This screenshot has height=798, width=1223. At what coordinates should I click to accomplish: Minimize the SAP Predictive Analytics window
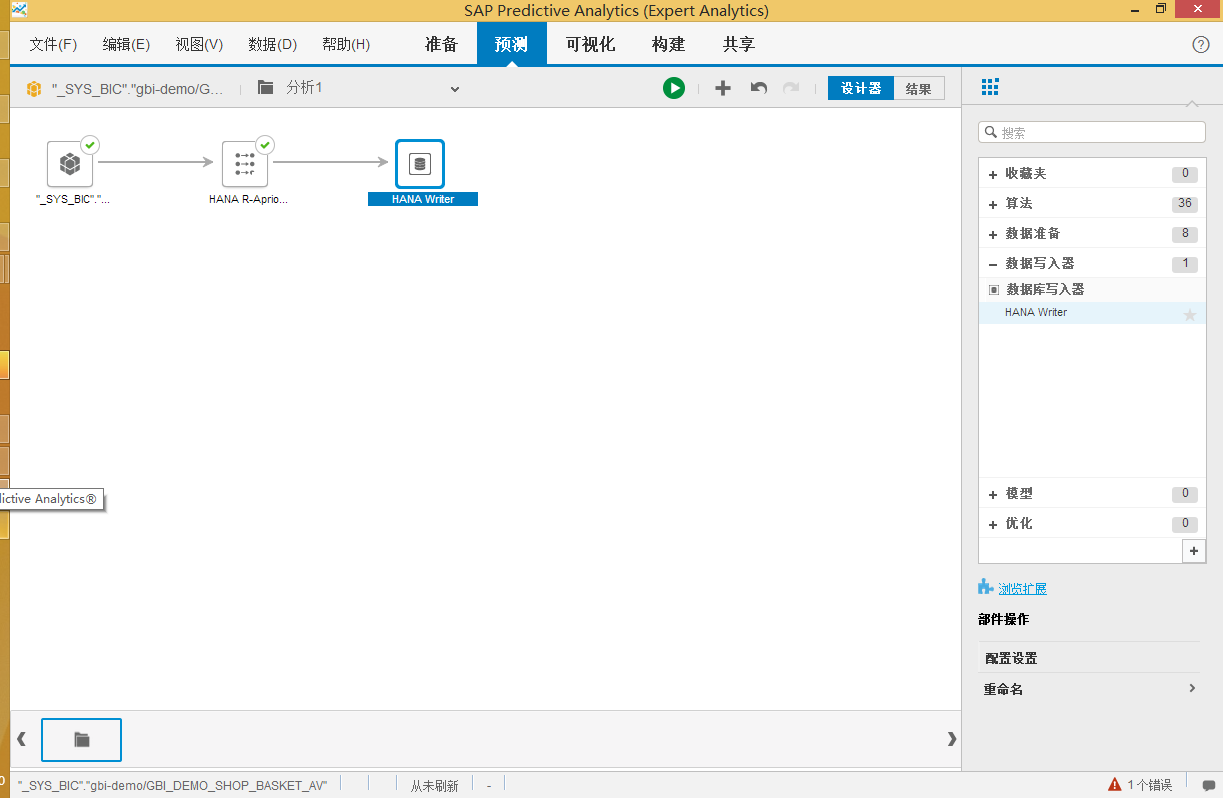[x=1133, y=9]
